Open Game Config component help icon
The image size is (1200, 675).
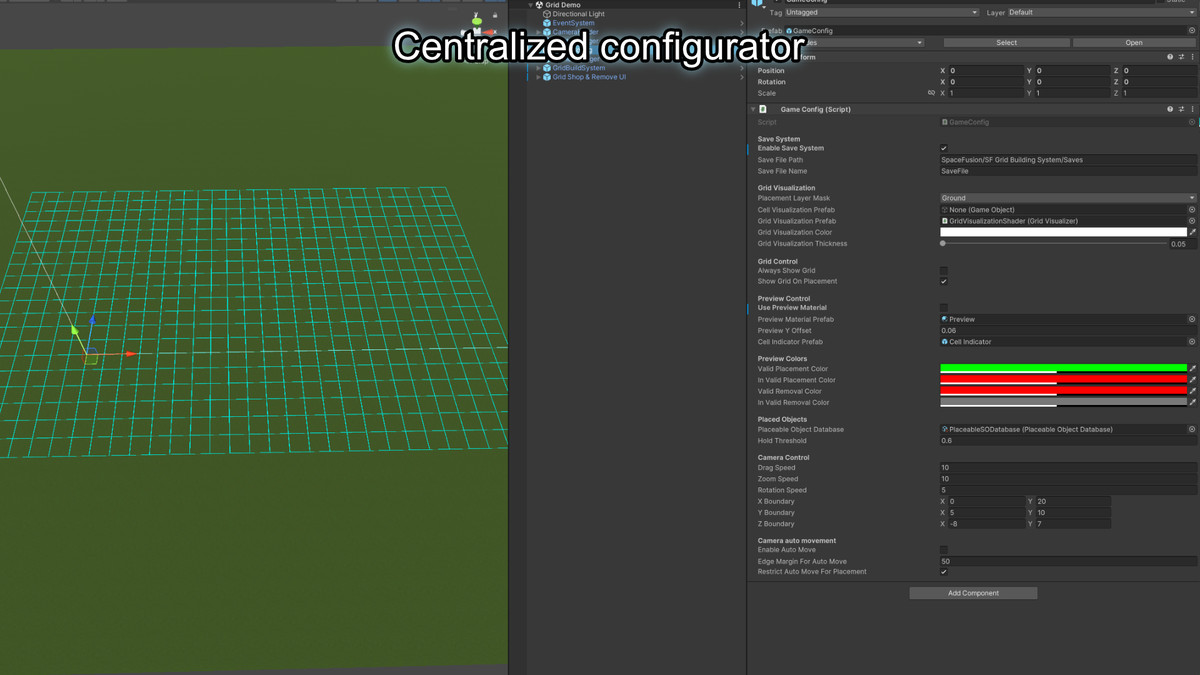point(1170,109)
